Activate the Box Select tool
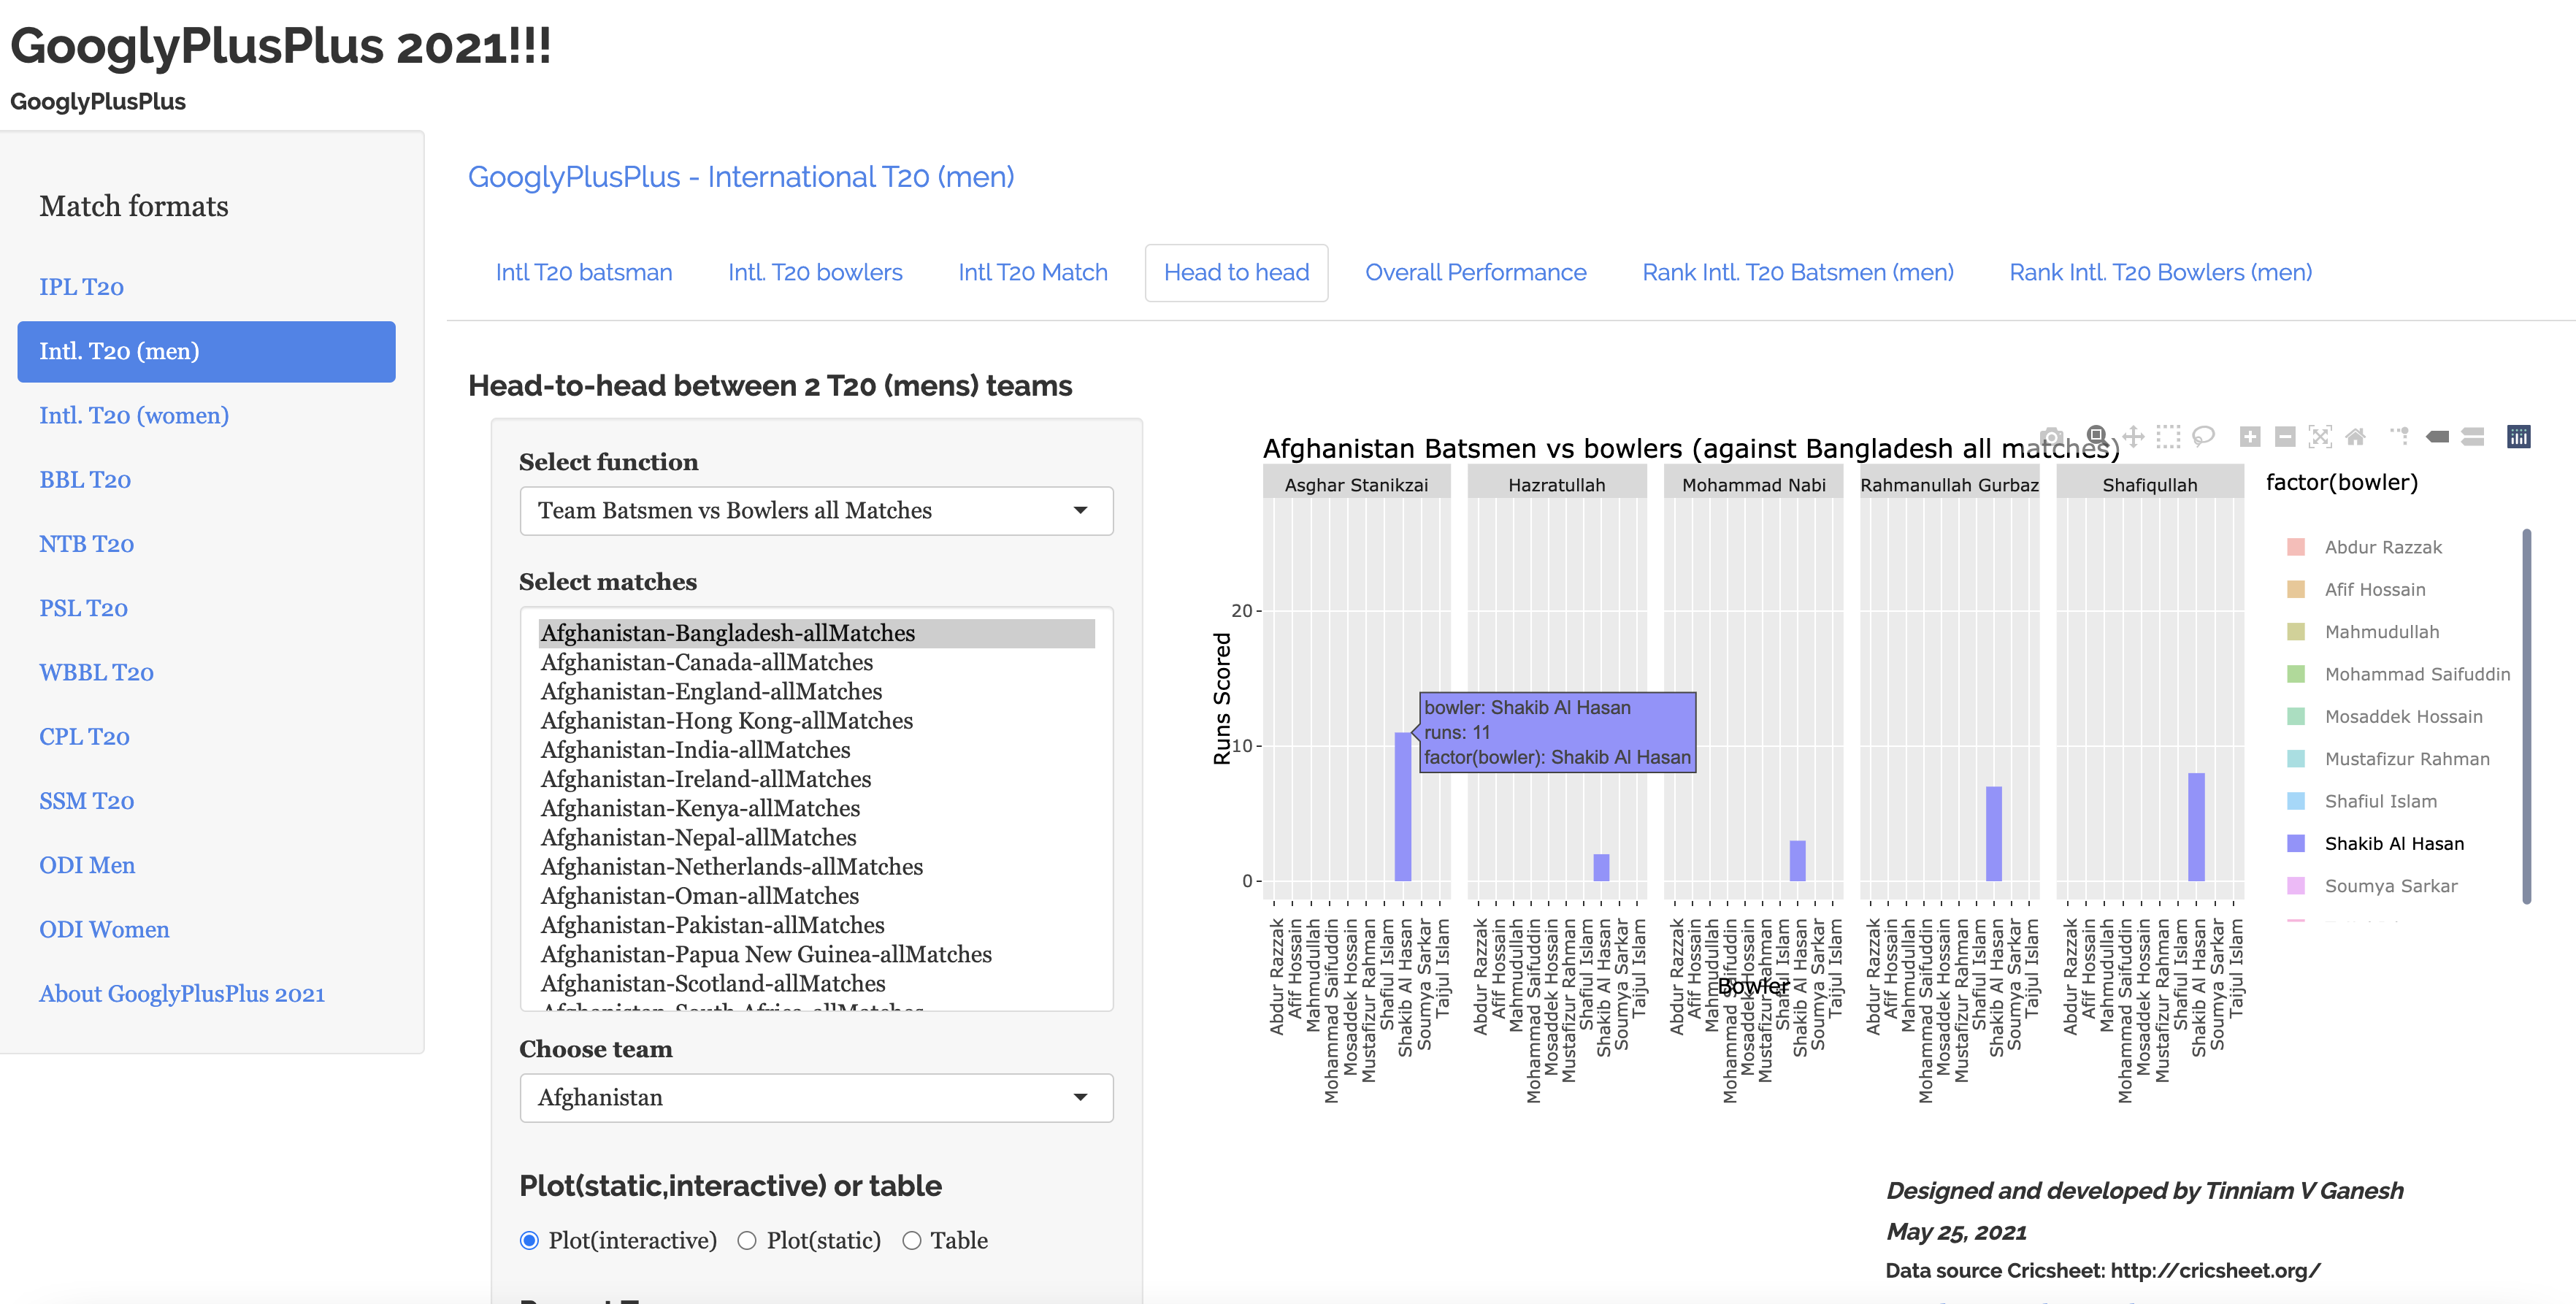Image resolution: width=2576 pixels, height=1304 pixels. 2168,437
